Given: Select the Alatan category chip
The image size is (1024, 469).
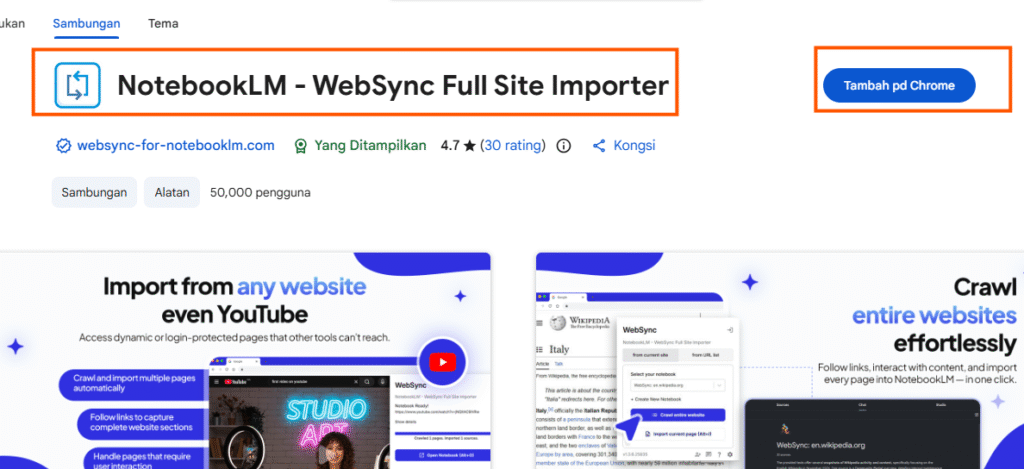Looking at the screenshot, I should [x=172, y=193].
